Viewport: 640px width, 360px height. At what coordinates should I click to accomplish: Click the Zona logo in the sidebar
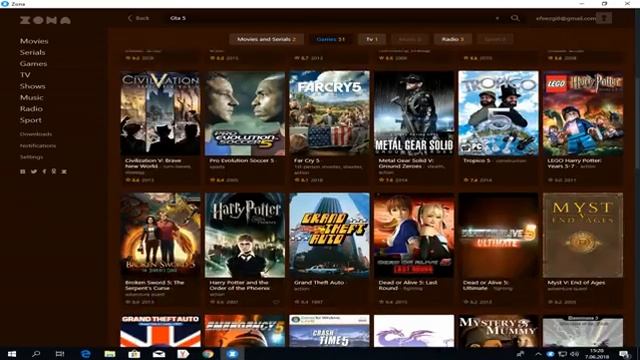(x=45, y=20)
